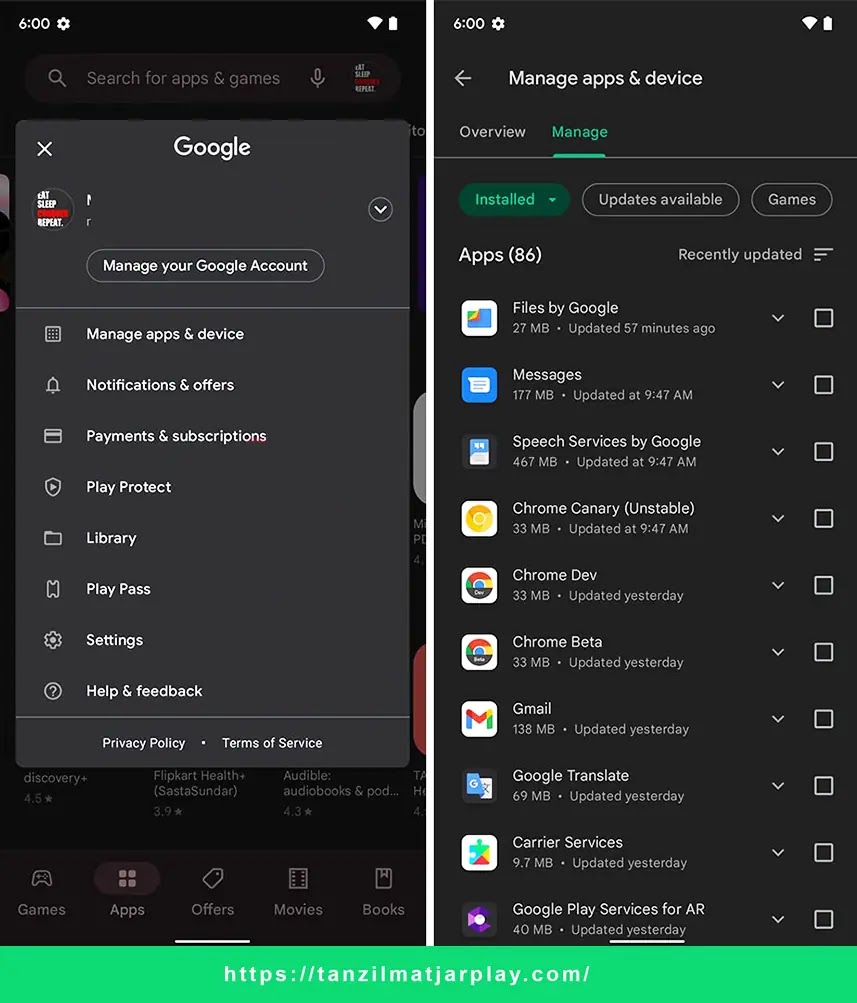The width and height of the screenshot is (857, 1003).
Task: Switch to the Overview tab
Action: (492, 131)
